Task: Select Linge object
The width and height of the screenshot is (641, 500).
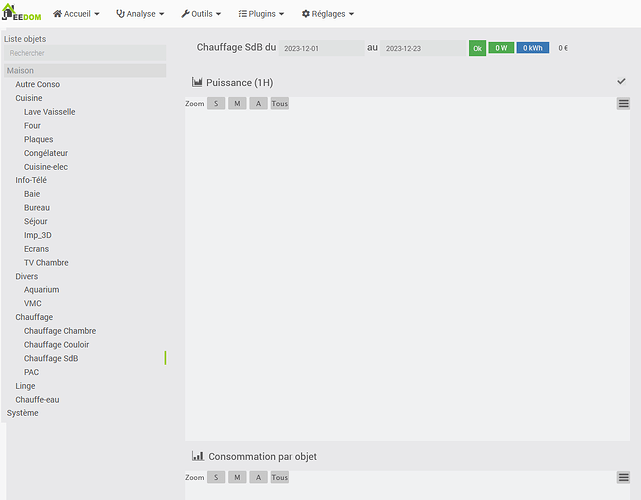Action: coord(25,386)
